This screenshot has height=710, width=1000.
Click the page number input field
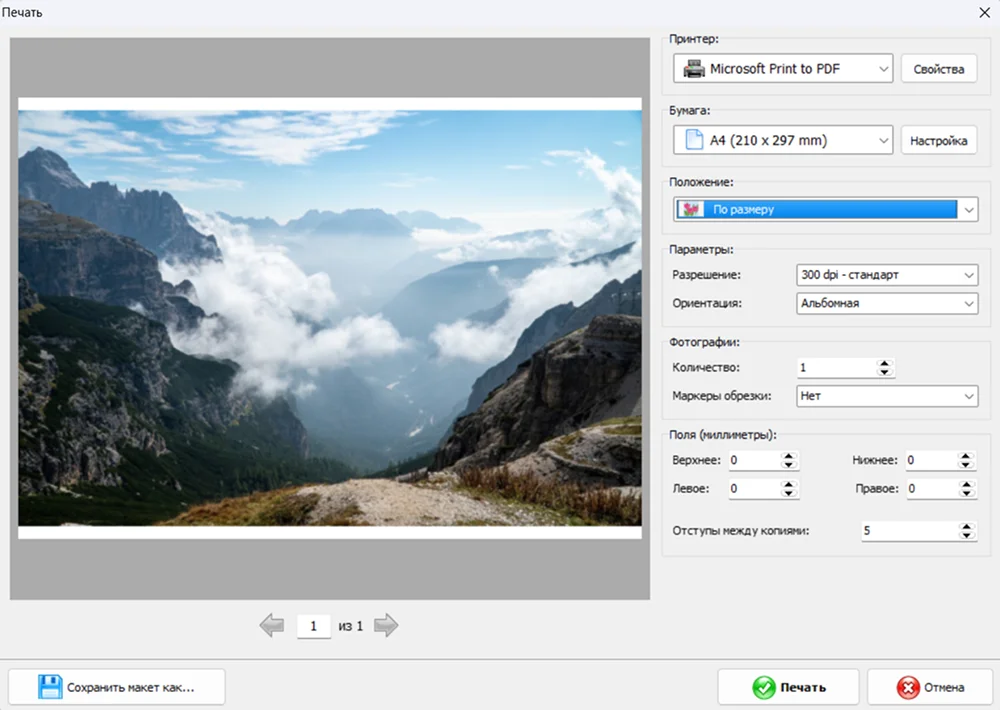coord(314,626)
